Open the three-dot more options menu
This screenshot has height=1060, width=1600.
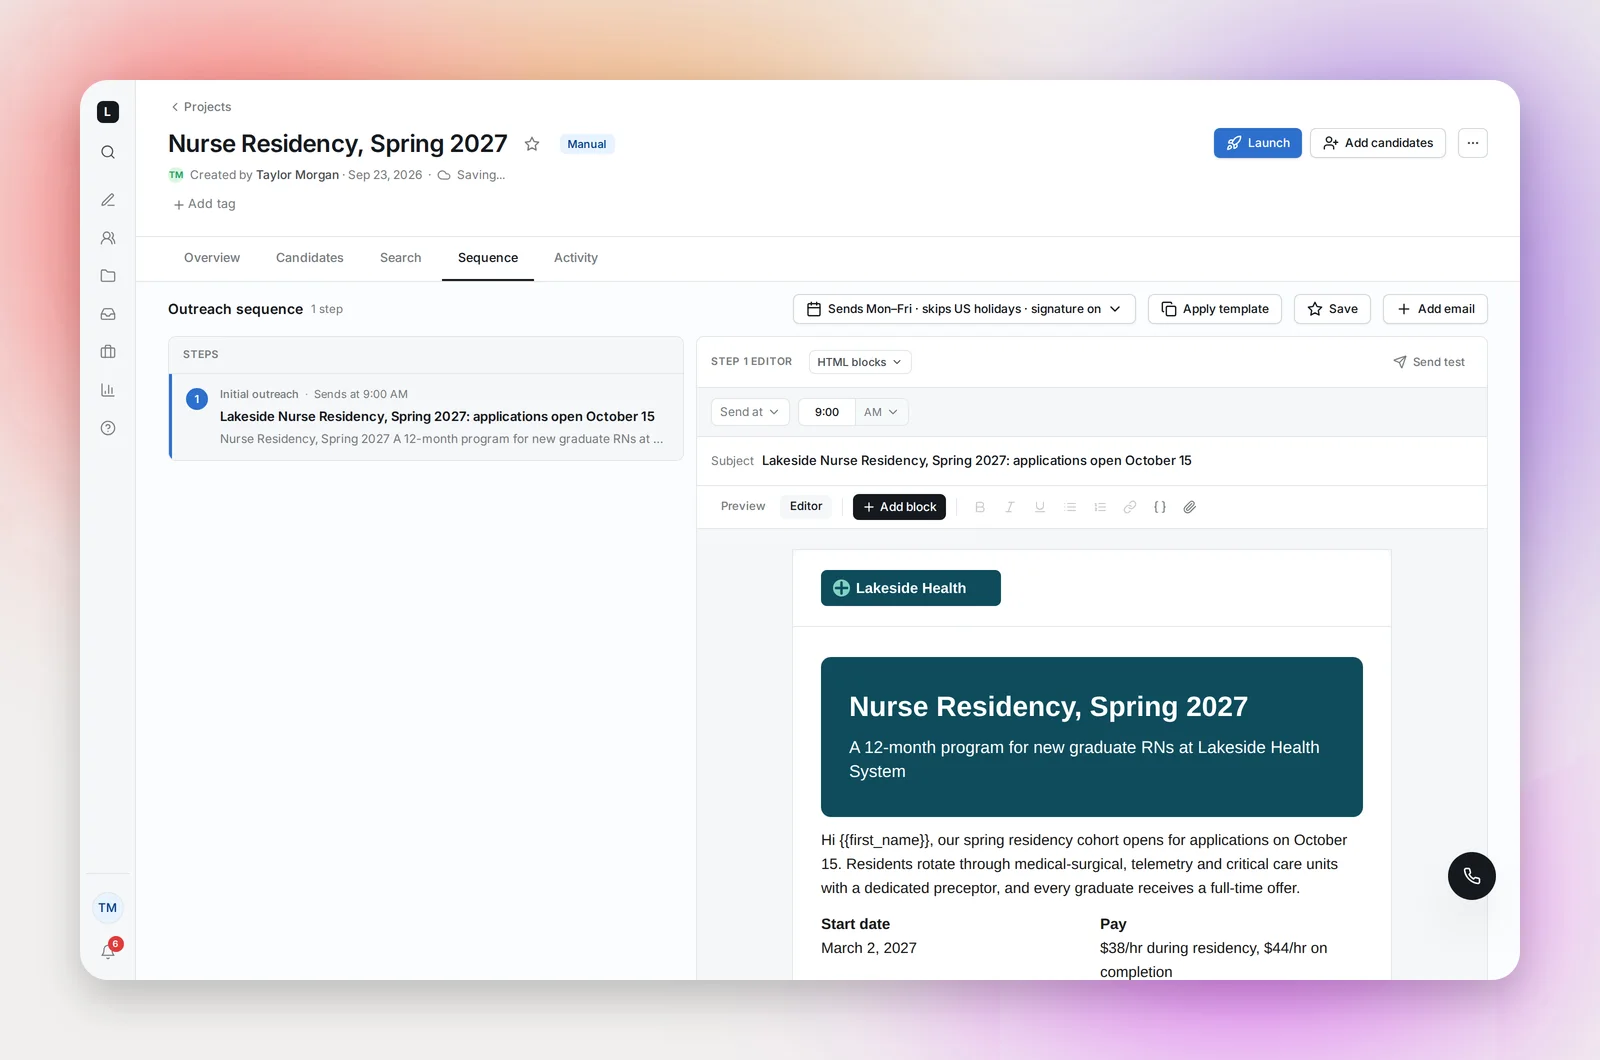(x=1473, y=143)
